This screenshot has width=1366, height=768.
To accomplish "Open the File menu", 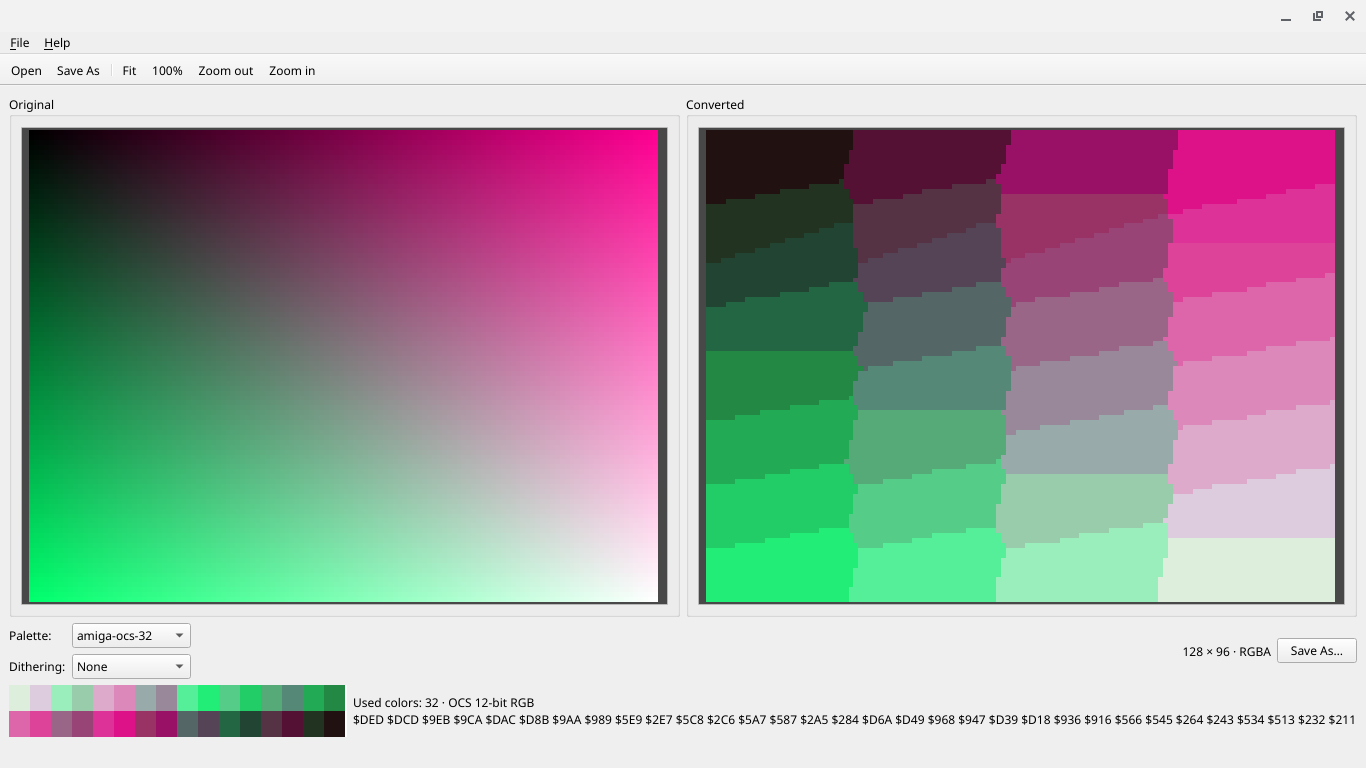I will point(19,43).
